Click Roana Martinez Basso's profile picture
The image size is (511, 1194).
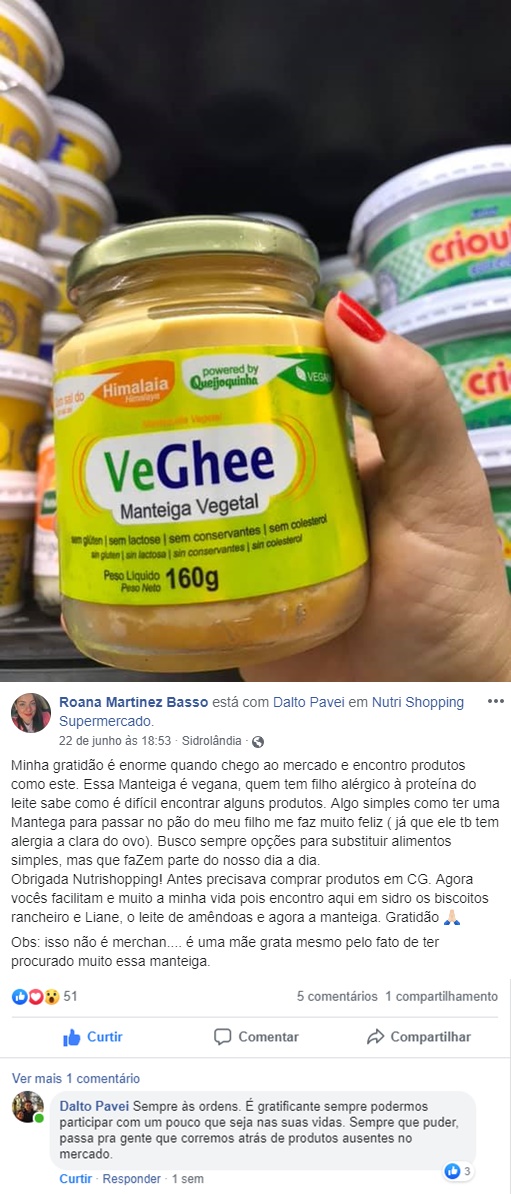click(x=30, y=713)
